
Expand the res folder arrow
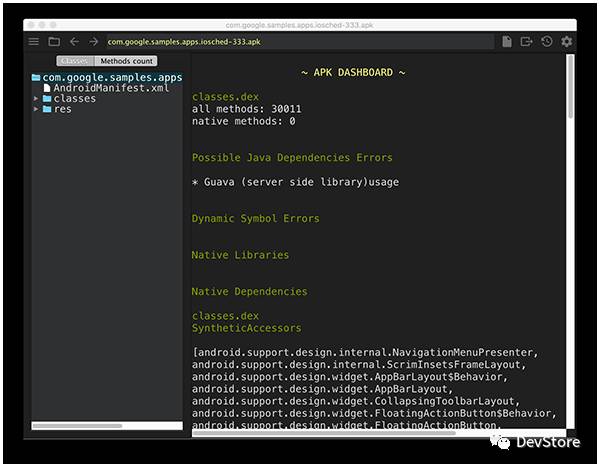(x=36, y=109)
